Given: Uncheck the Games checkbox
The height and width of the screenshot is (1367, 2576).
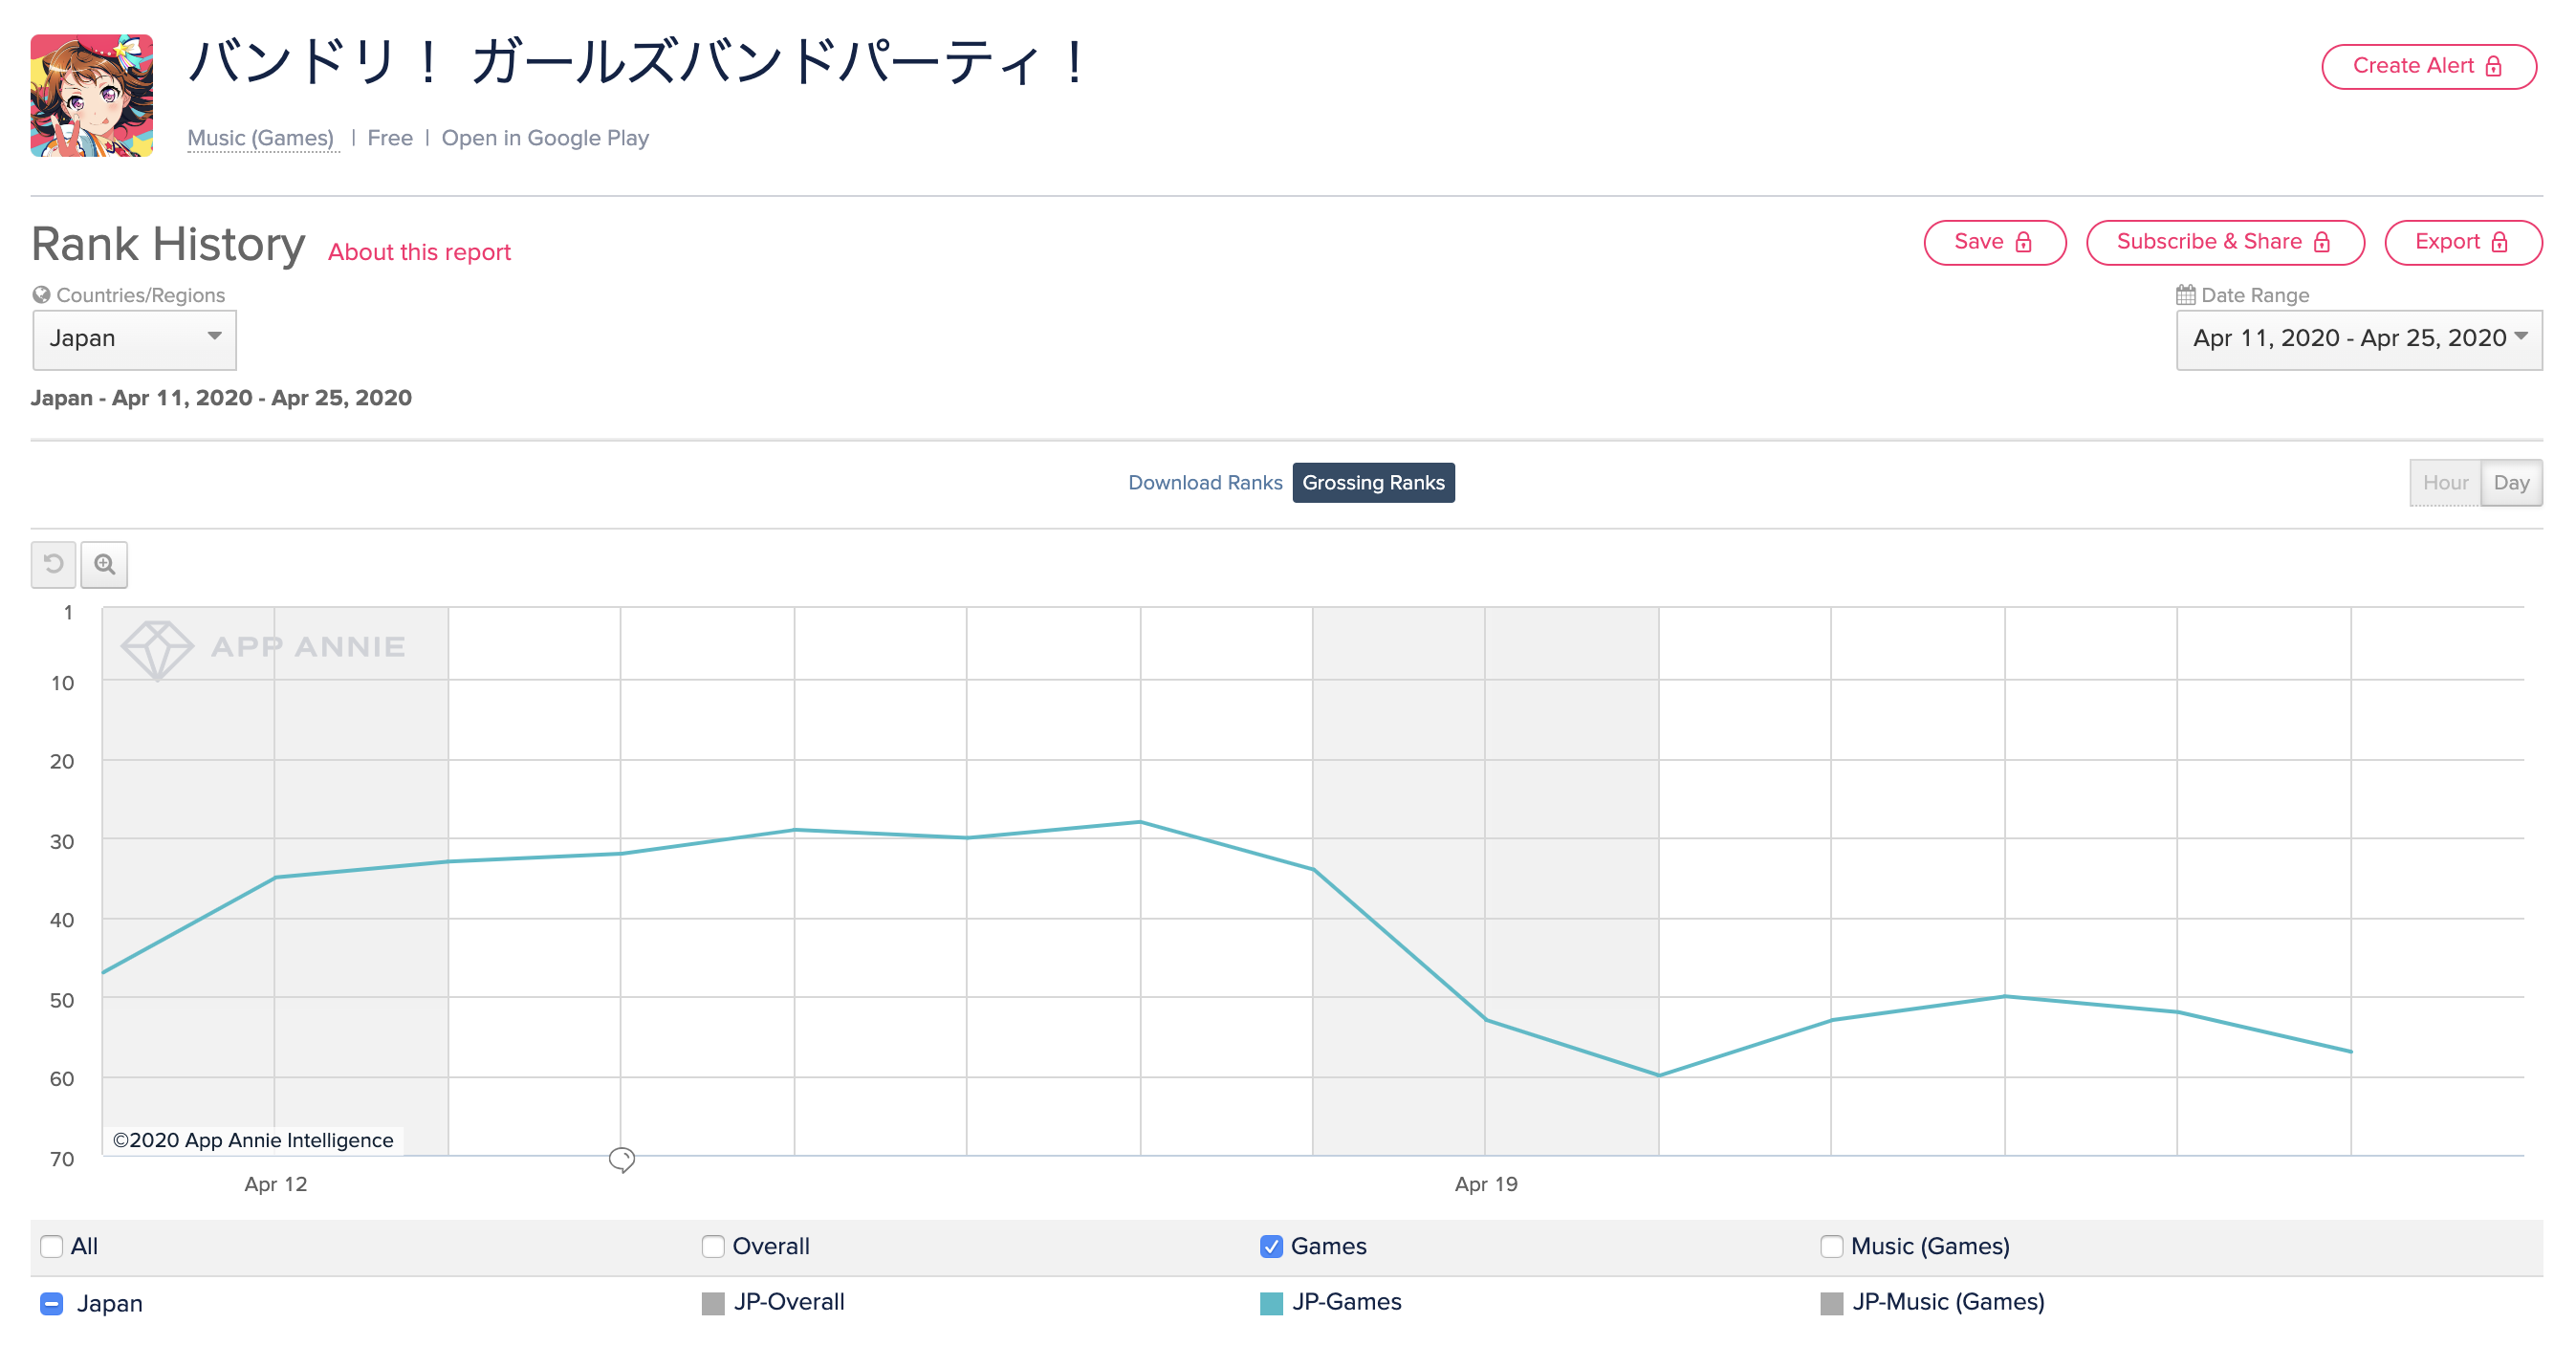Looking at the screenshot, I should tap(1271, 1246).
